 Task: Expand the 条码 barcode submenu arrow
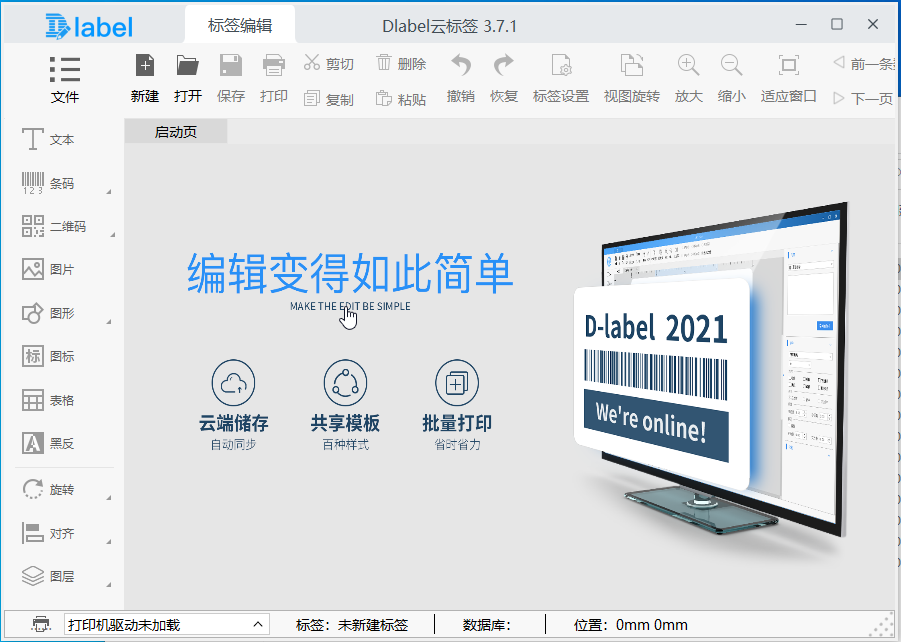109,191
